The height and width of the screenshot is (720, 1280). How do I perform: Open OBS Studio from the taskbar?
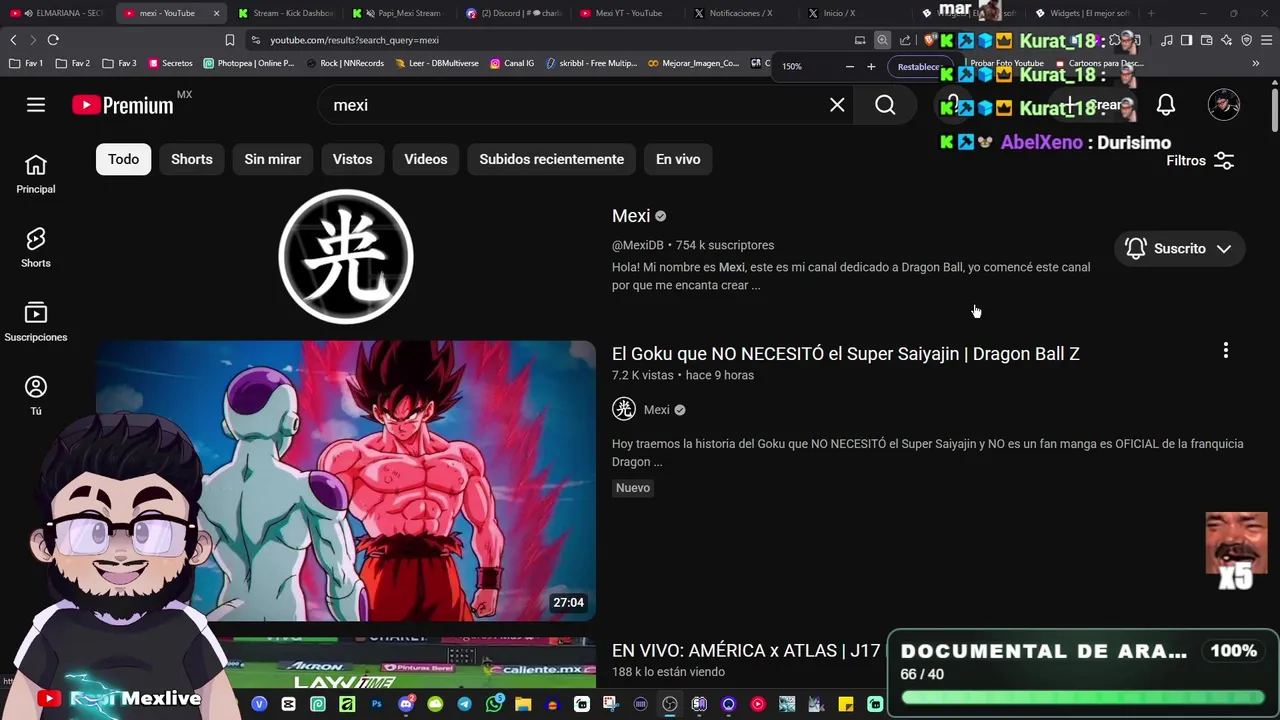tap(670, 704)
